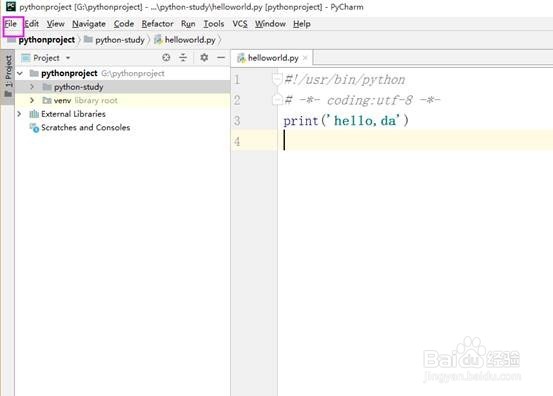Open the Navigate menu

click(x=89, y=24)
